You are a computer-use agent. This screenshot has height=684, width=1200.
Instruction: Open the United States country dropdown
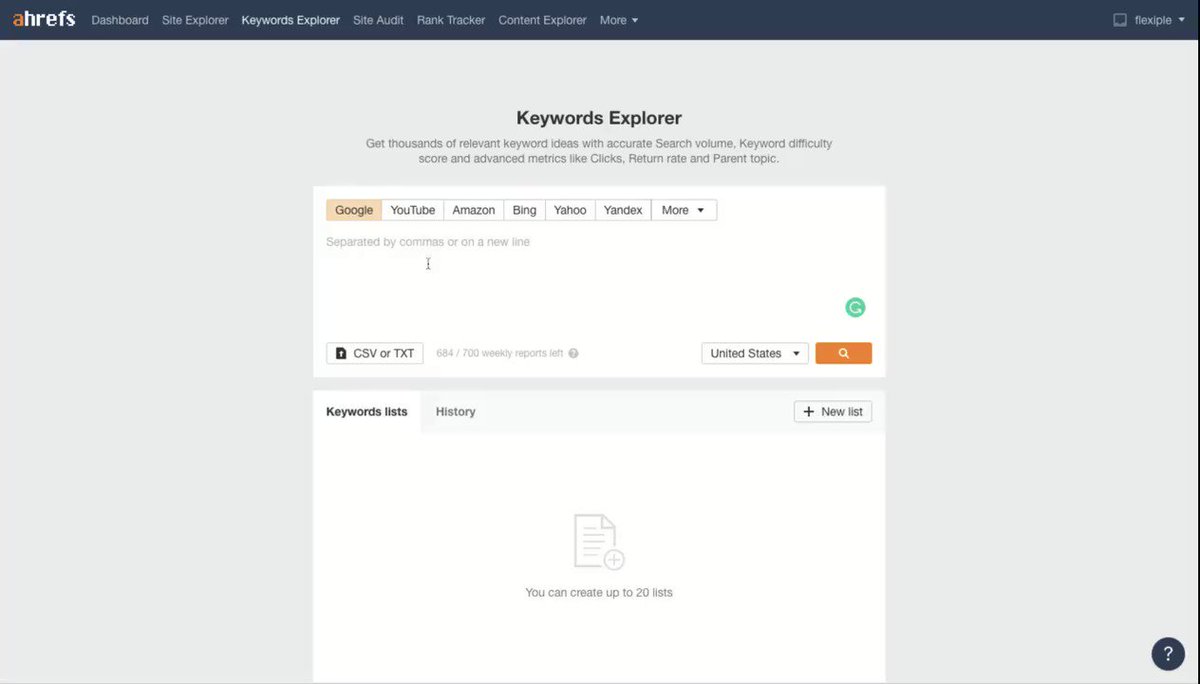click(x=755, y=353)
